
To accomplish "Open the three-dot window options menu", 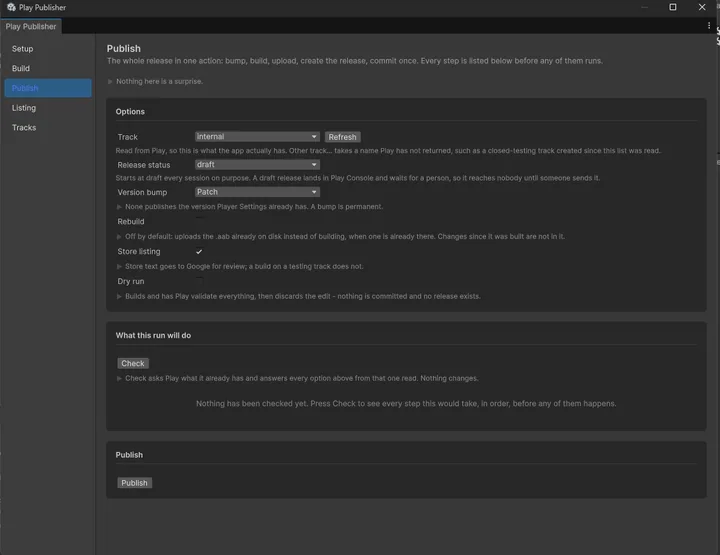I will click(x=709, y=26).
